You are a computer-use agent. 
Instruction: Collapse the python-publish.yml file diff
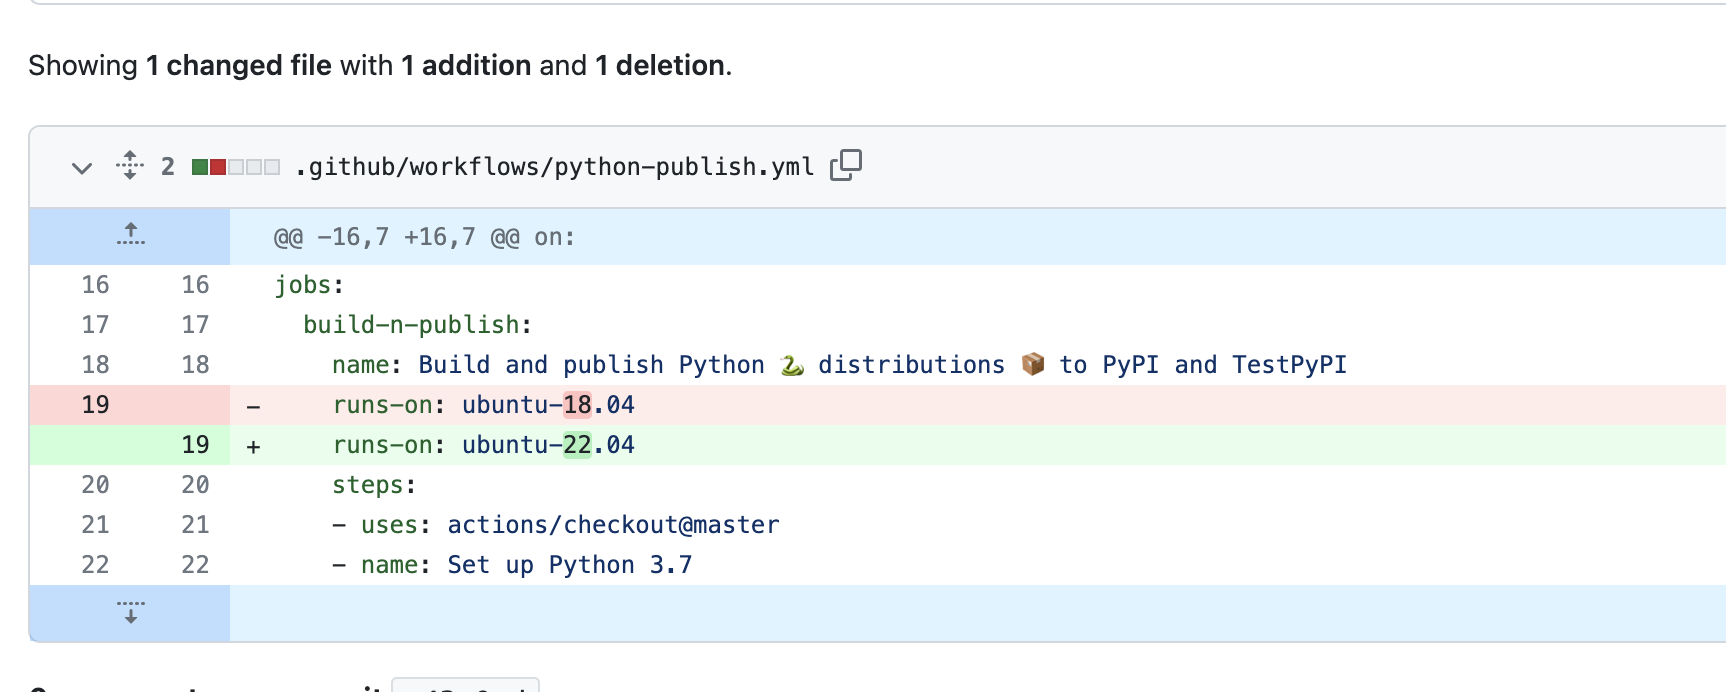point(82,167)
